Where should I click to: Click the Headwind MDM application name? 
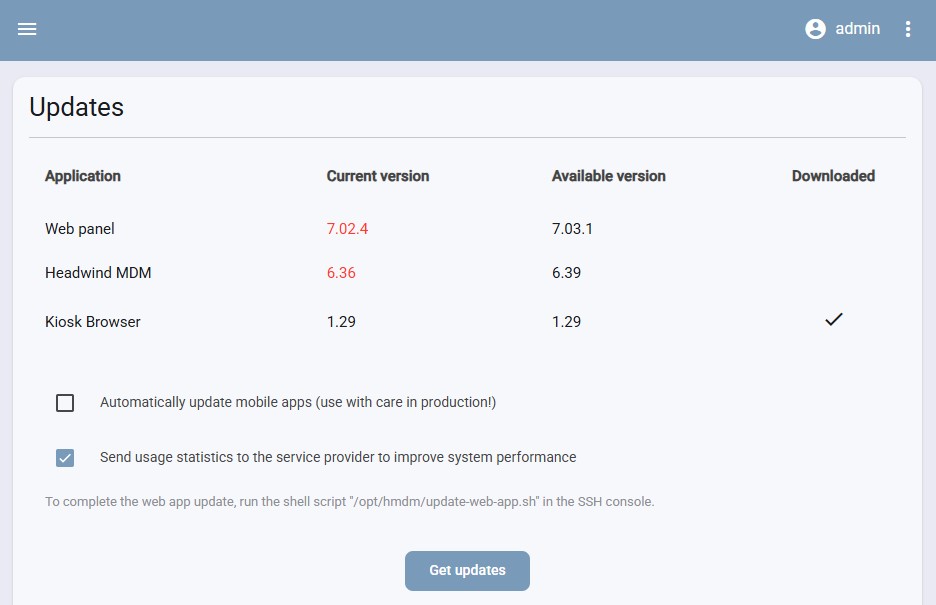pos(98,273)
